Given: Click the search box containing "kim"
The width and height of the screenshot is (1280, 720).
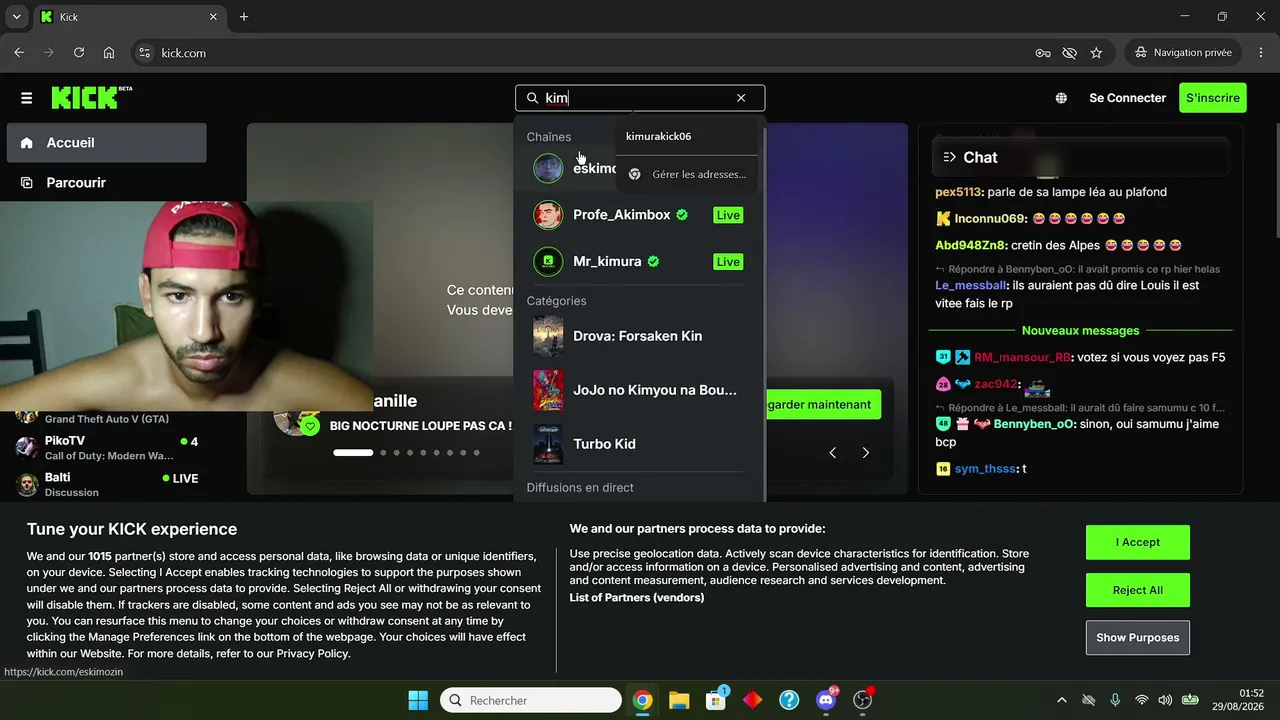Looking at the screenshot, I should 640,98.
